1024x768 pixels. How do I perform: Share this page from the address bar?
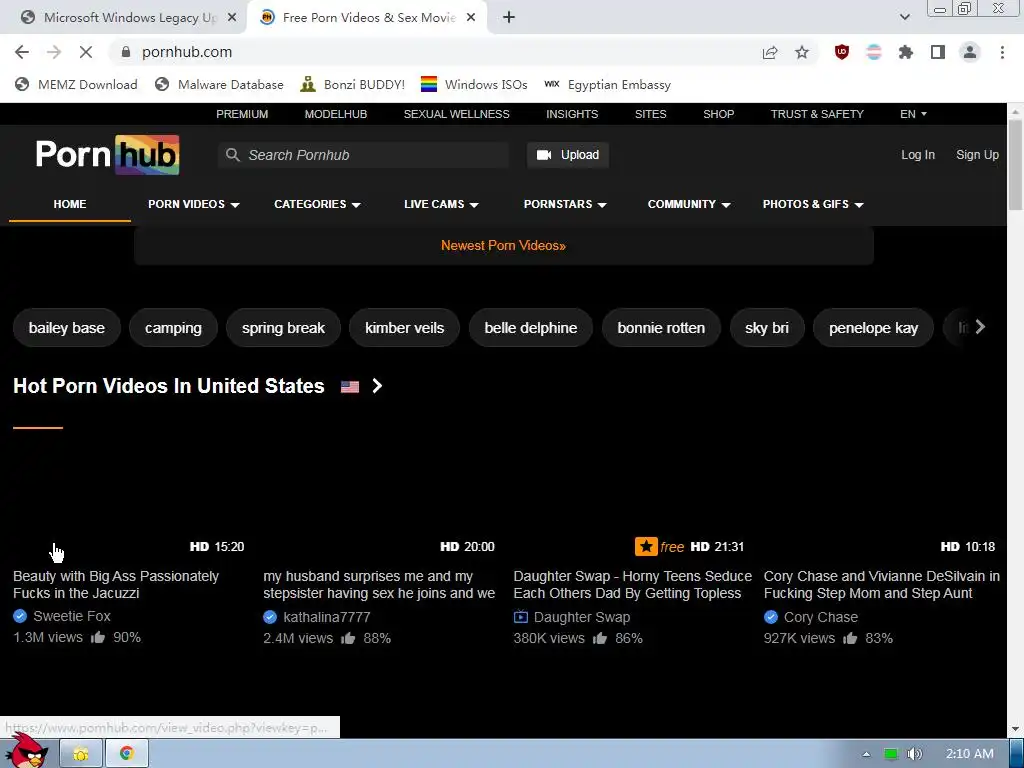point(770,52)
